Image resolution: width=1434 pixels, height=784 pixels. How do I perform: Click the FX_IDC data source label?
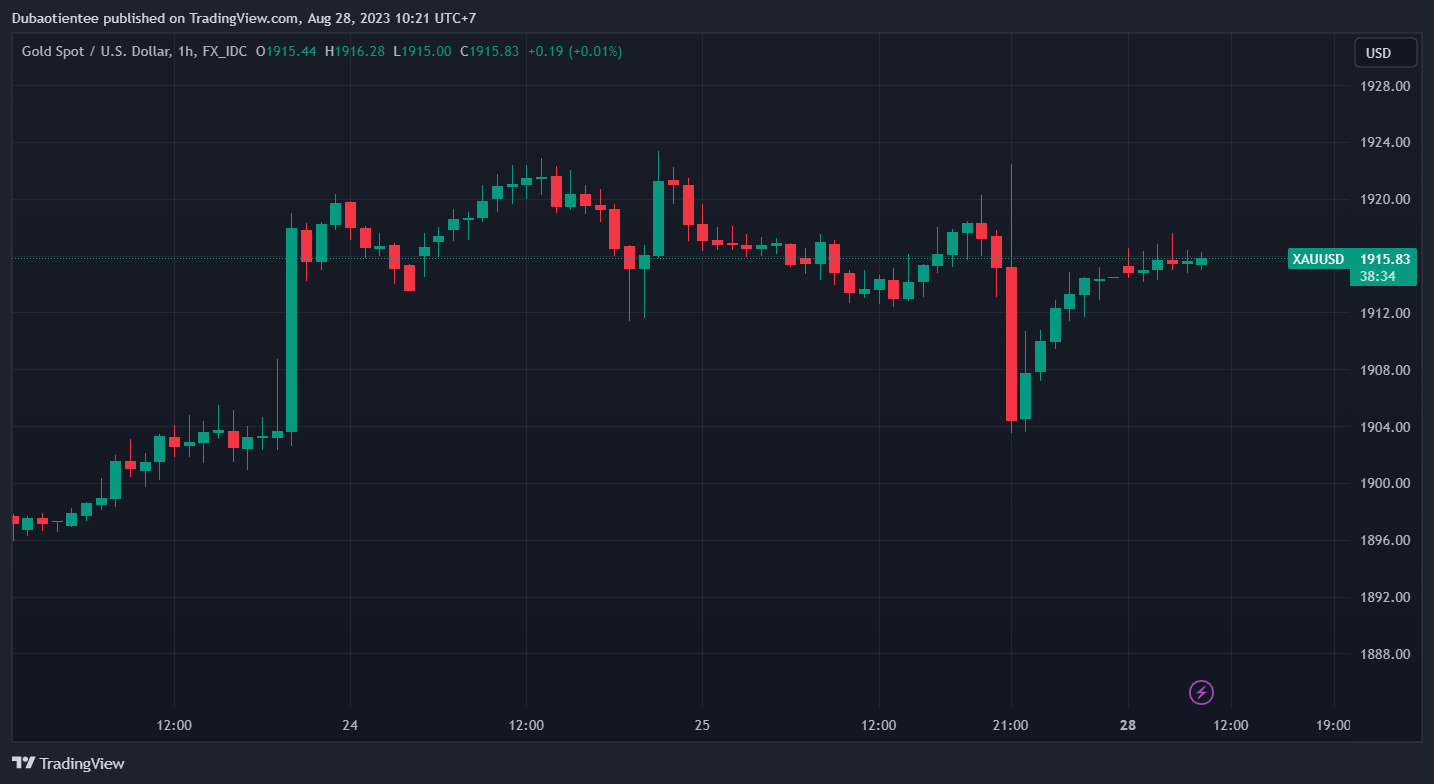224,51
